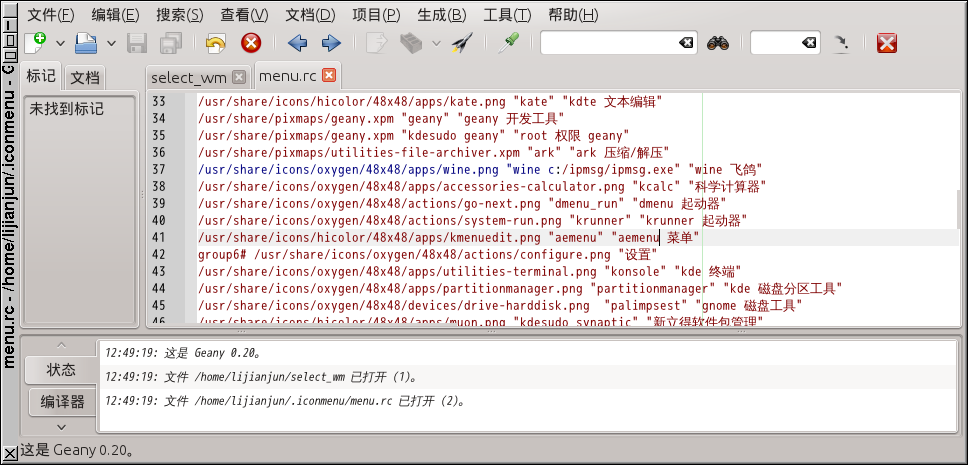Close the menu.rc tab

329,75
